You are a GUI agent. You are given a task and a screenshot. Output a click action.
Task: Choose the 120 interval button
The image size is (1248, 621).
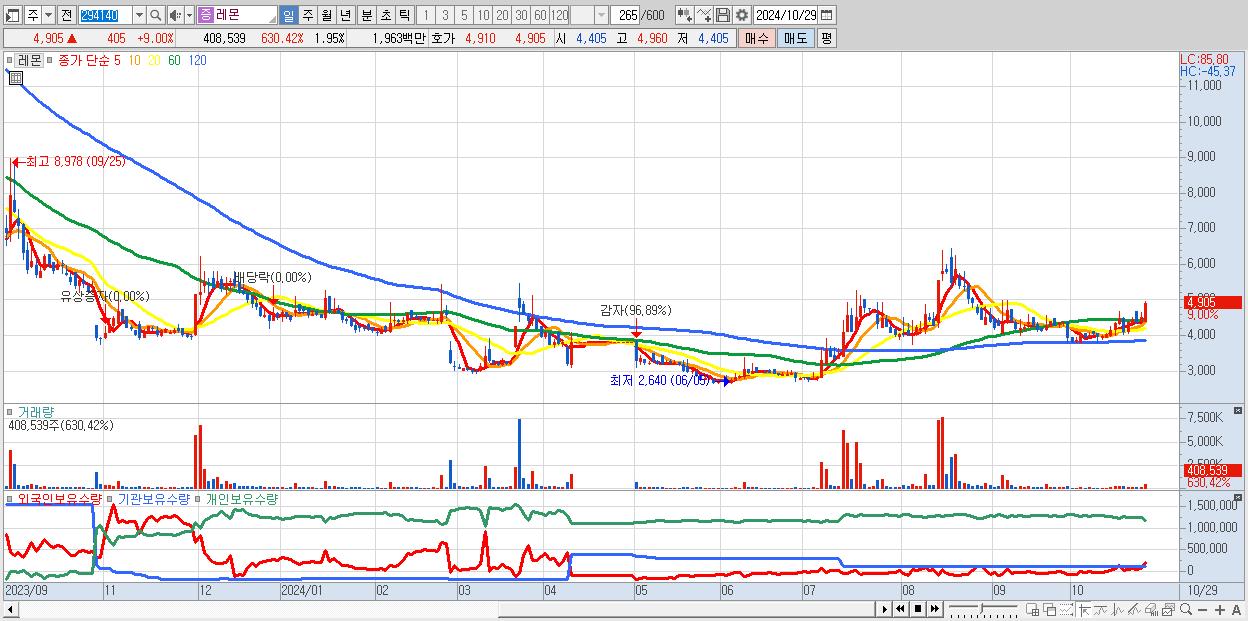tap(559, 15)
